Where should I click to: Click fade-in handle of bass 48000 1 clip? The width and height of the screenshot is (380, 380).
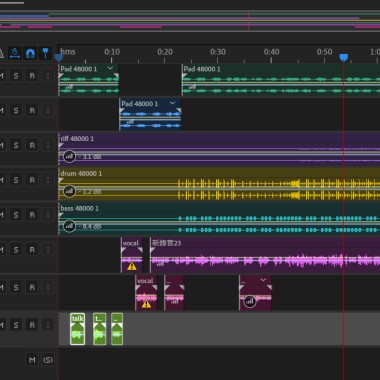click(x=61, y=215)
